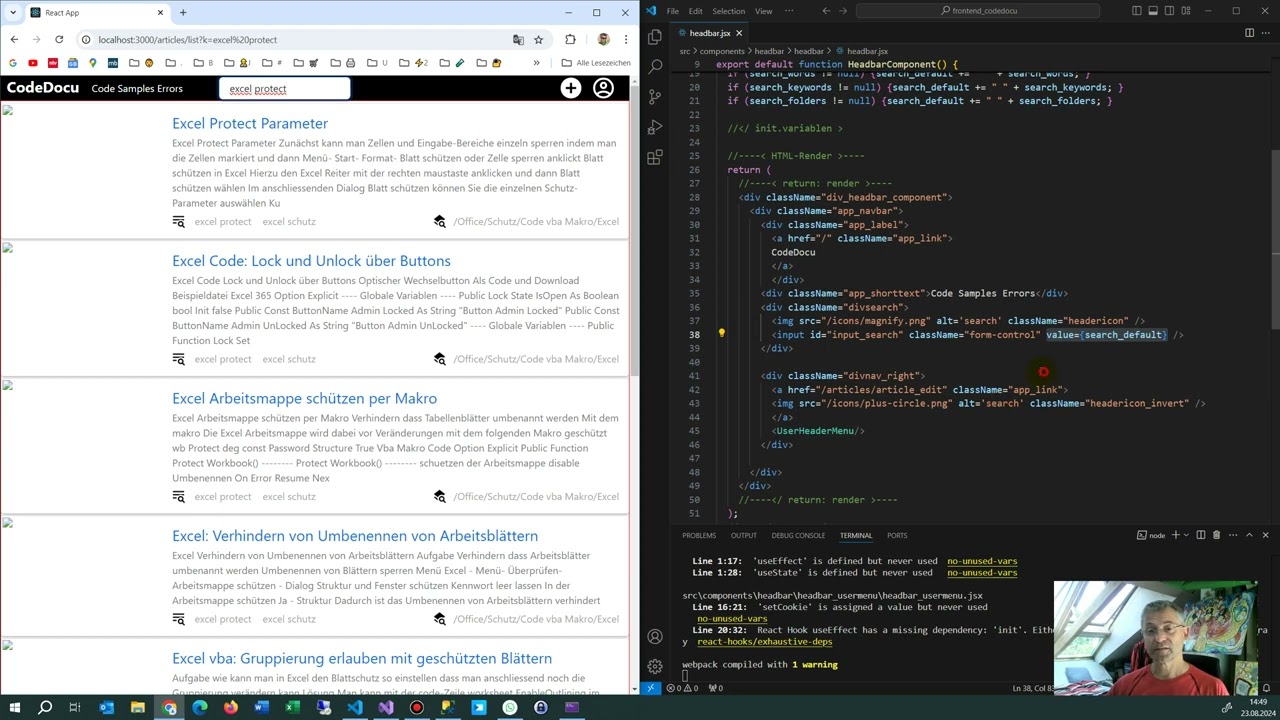Open VS Code File menu
The width and height of the screenshot is (1280, 720).
(673, 11)
